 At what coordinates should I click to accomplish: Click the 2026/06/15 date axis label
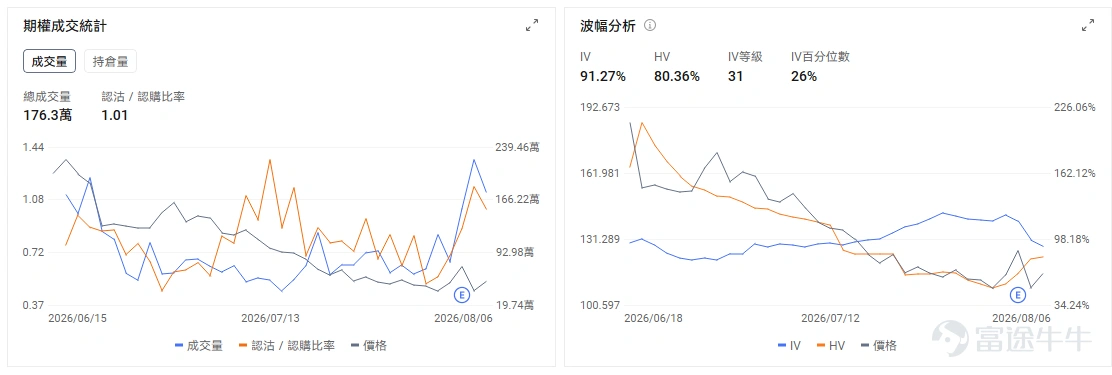tap(77, 318)
